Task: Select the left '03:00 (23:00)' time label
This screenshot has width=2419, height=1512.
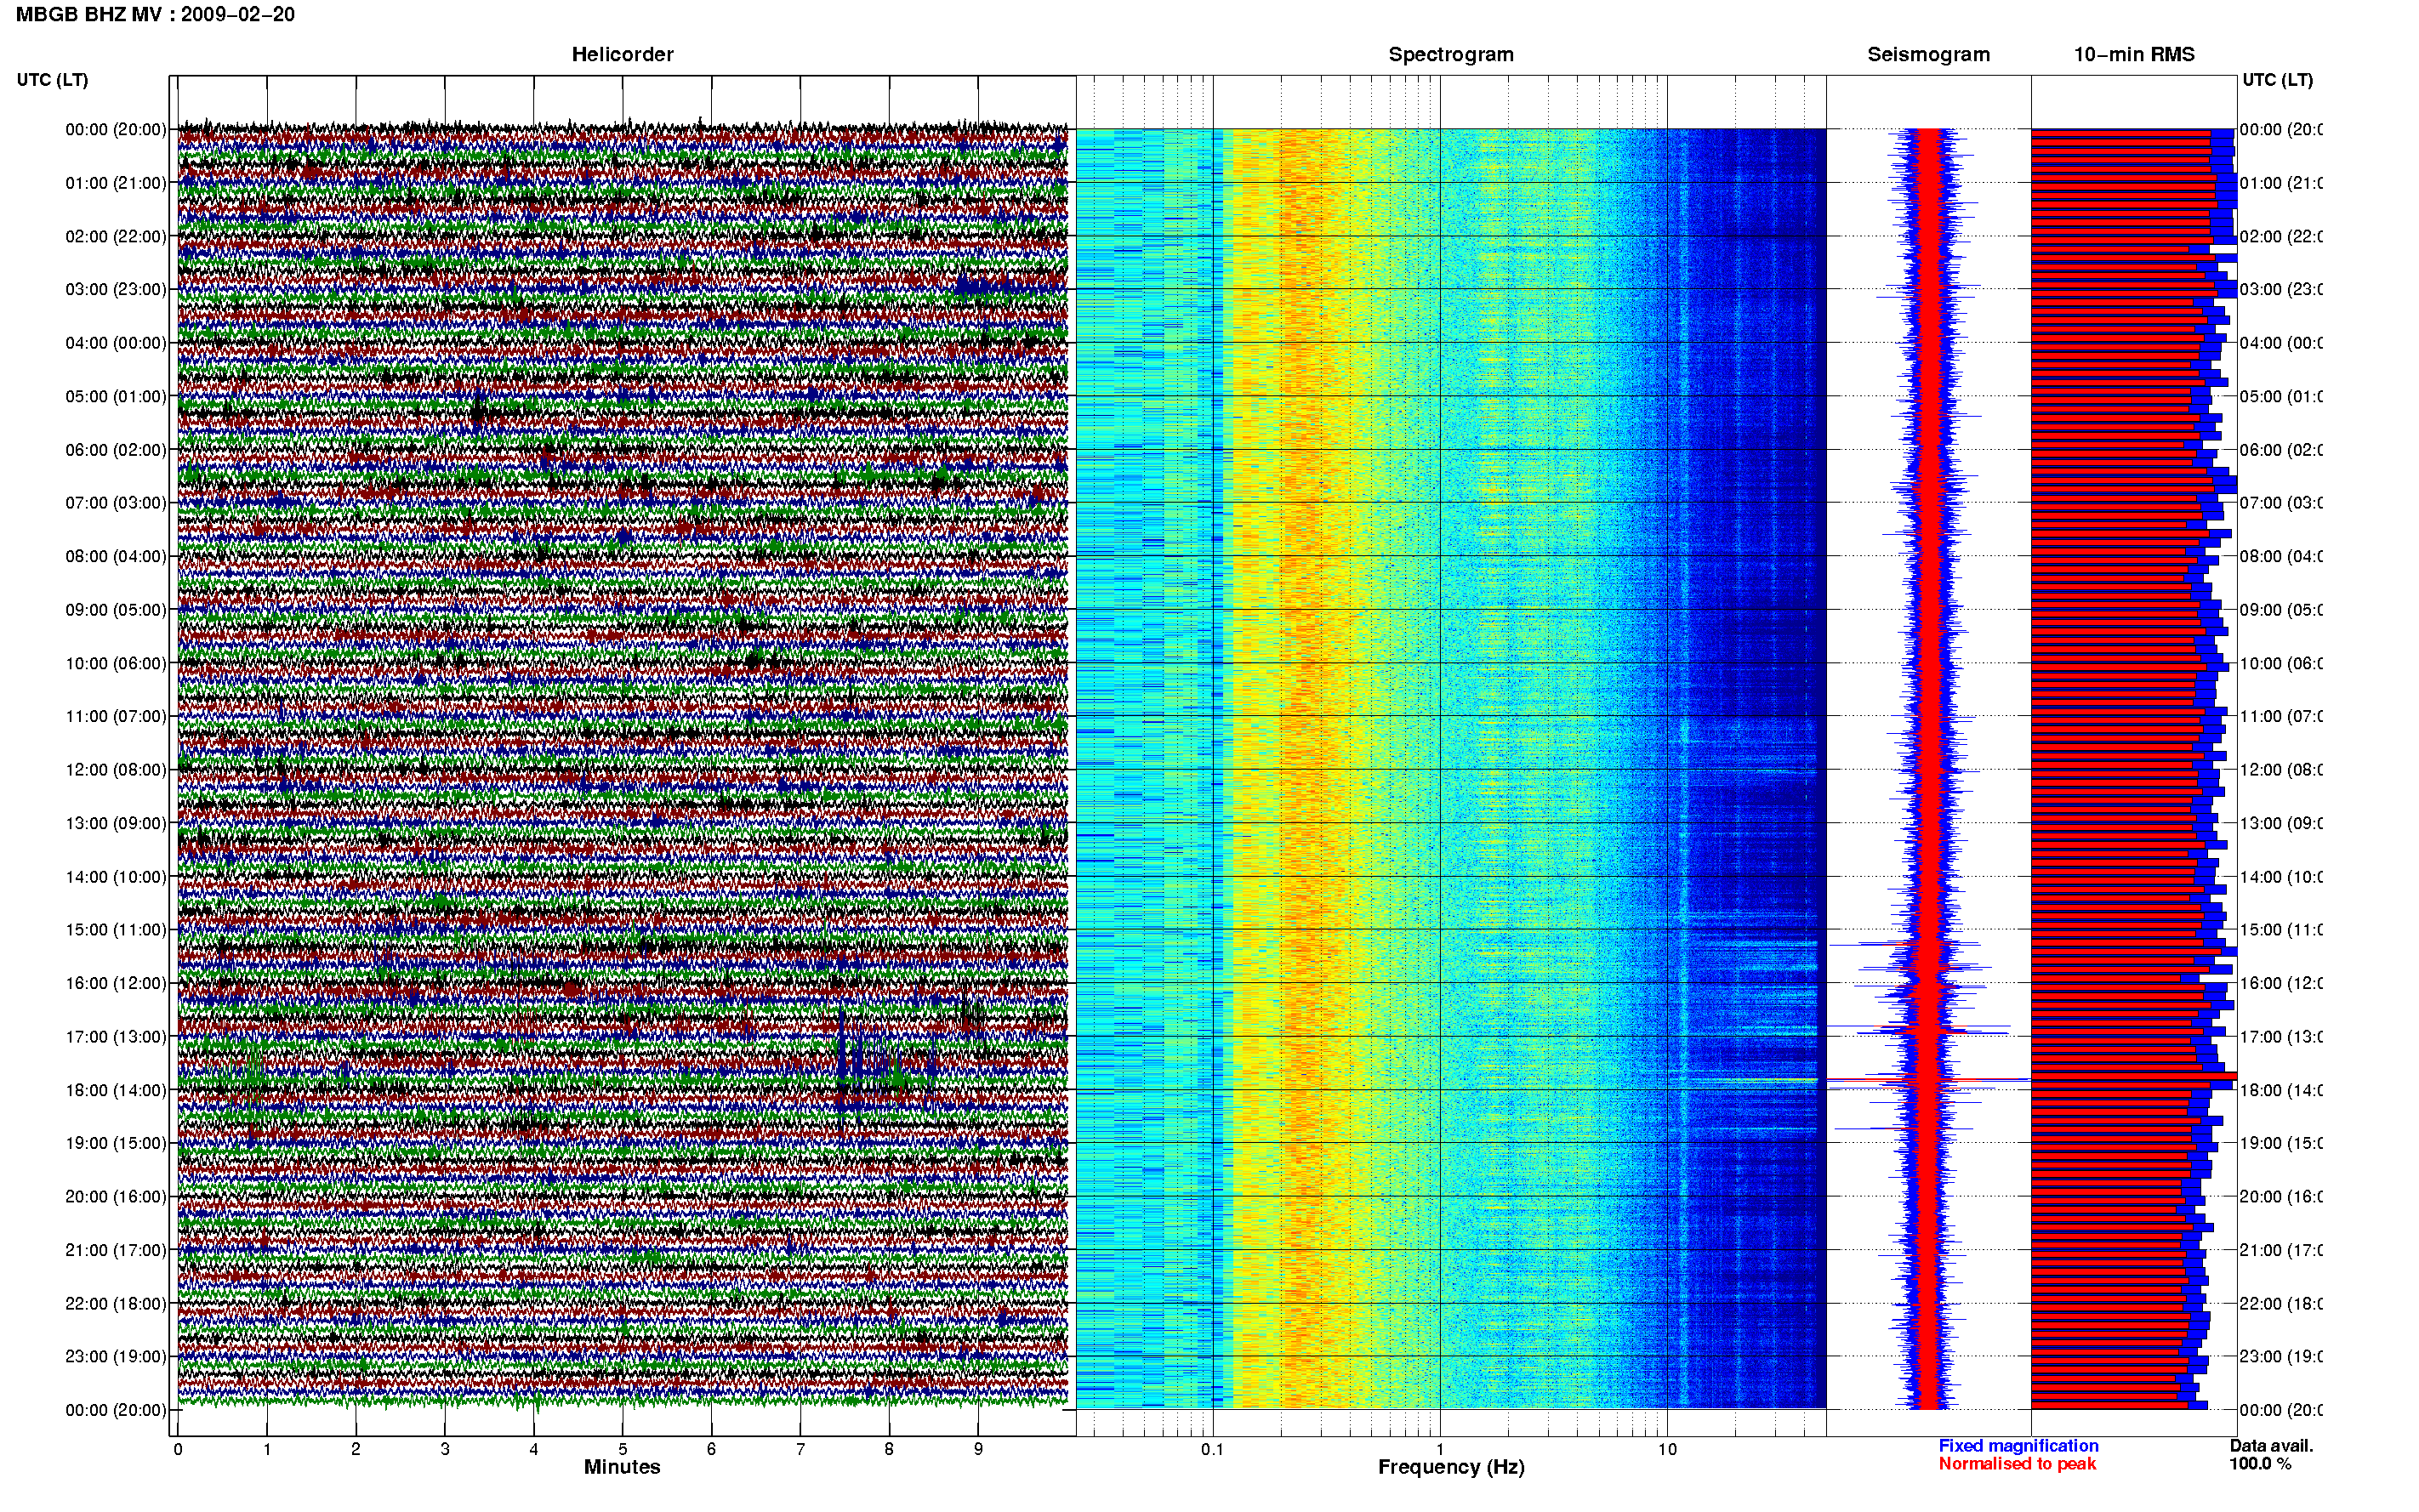Action: coord(116,289)
